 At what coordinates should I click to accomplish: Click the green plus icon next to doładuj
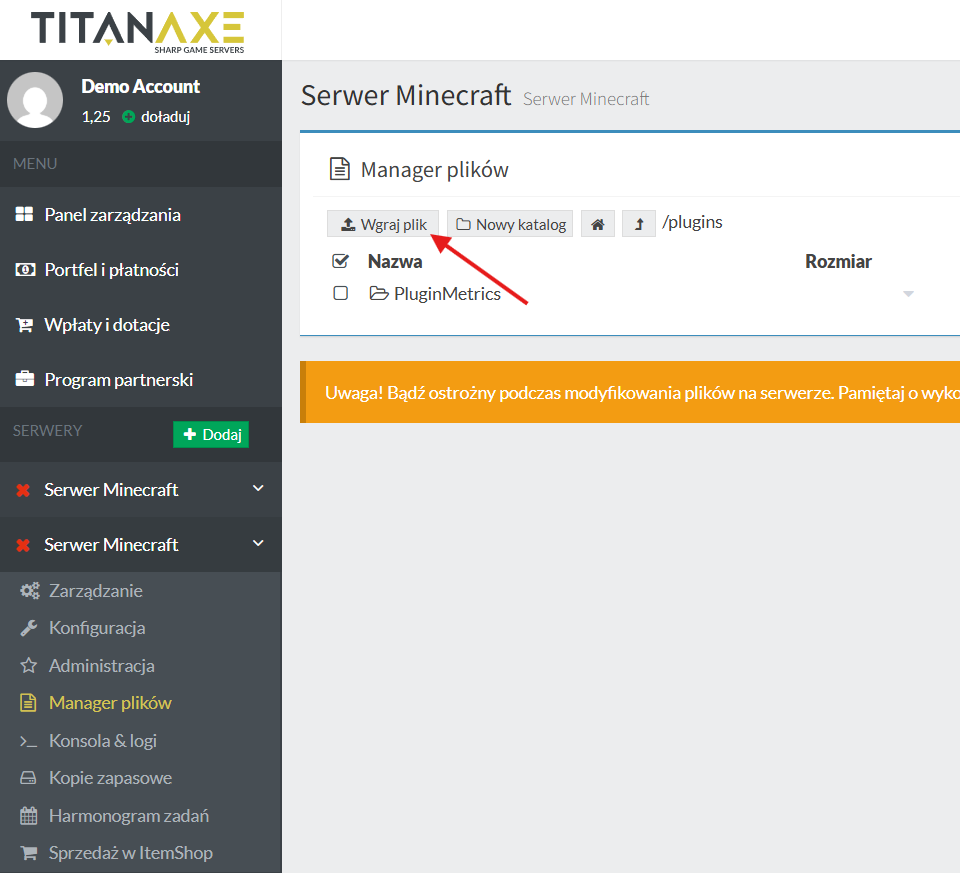[128, 117]
